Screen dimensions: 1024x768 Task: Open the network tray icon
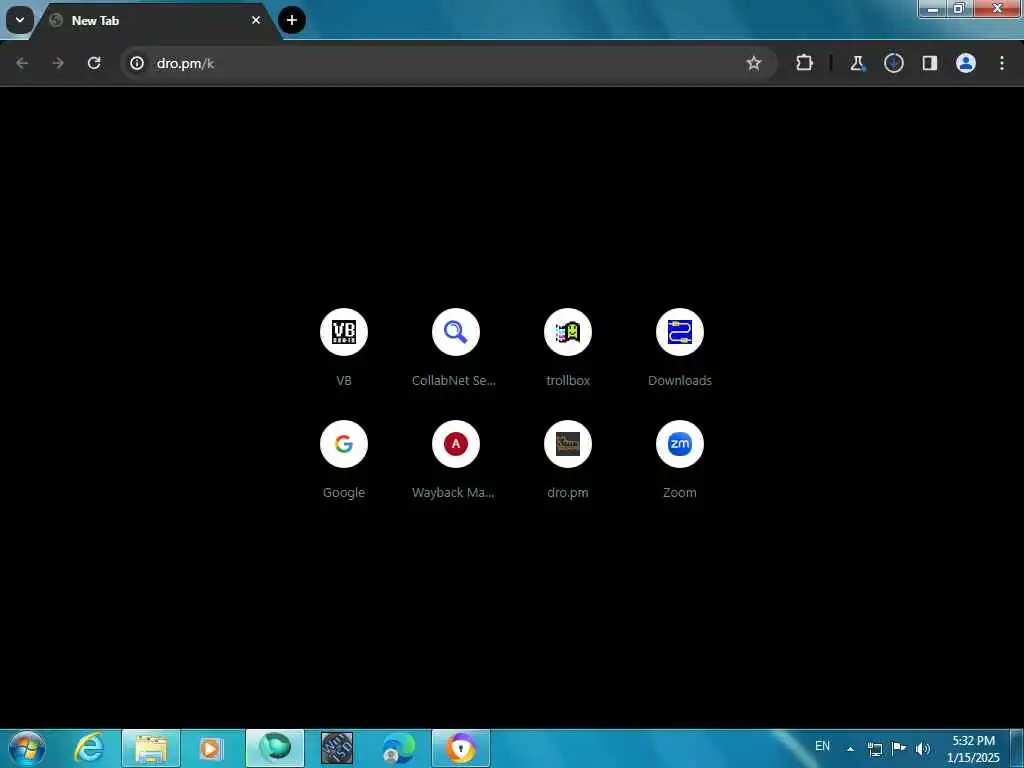pos(874,749)
